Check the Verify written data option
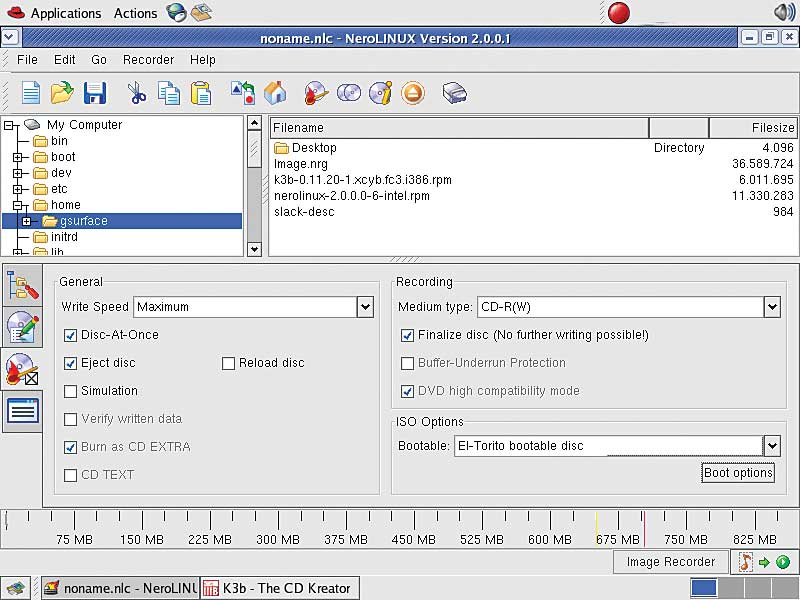The height and width of the screenshot is (600, 800). 70,419
